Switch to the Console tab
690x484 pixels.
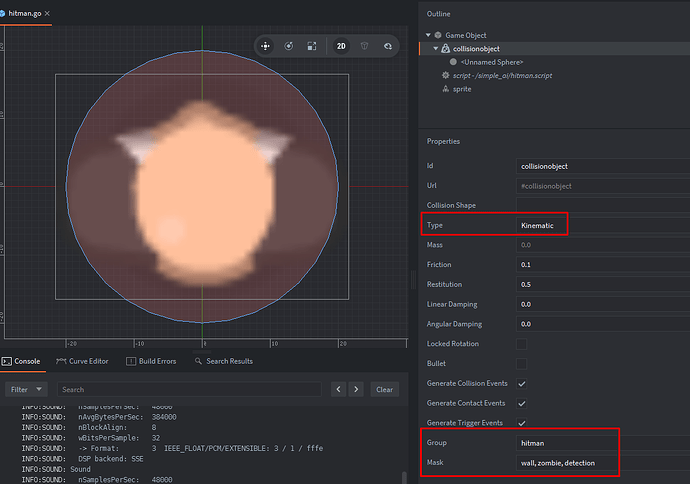(x=21, y=361)
